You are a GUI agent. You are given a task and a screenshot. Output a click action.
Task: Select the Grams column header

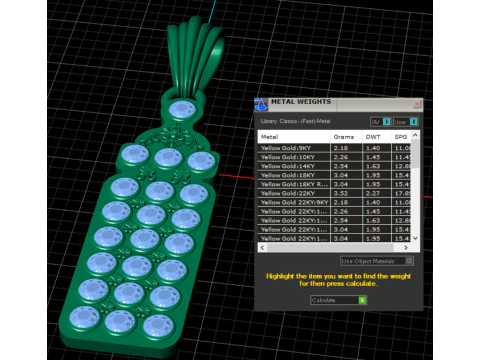(x=346, y=137)
